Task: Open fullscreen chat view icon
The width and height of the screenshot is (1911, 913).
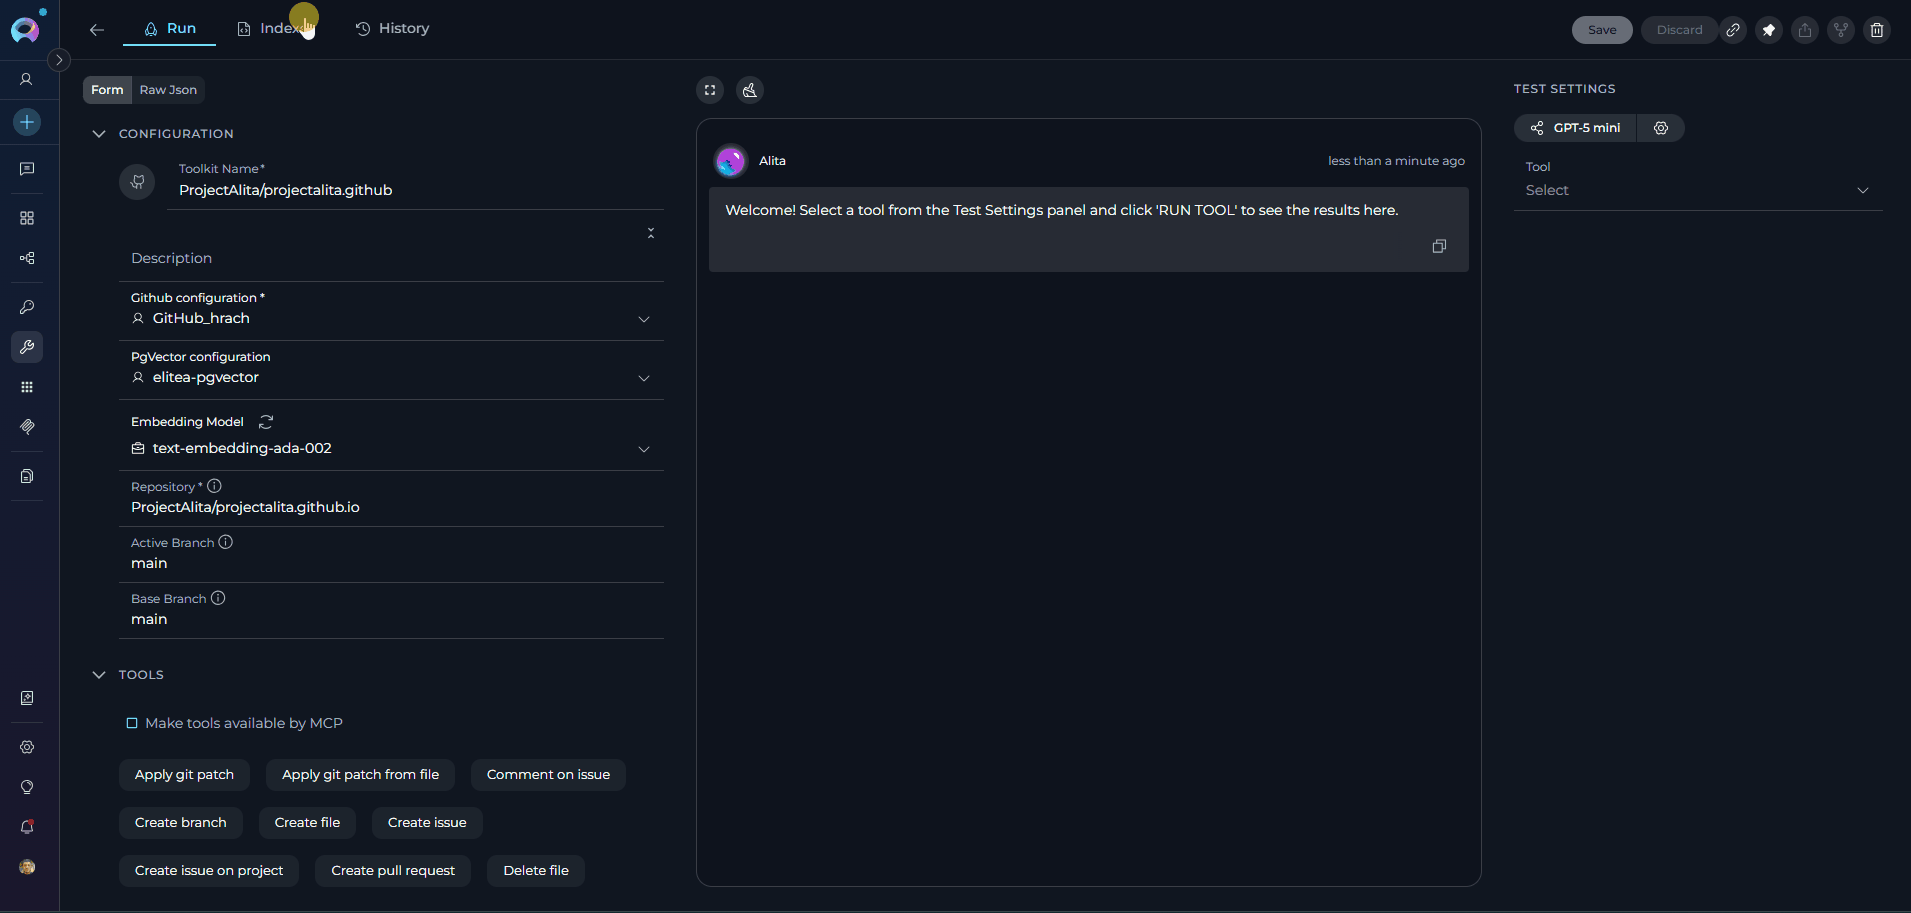Action: (710, 90)
